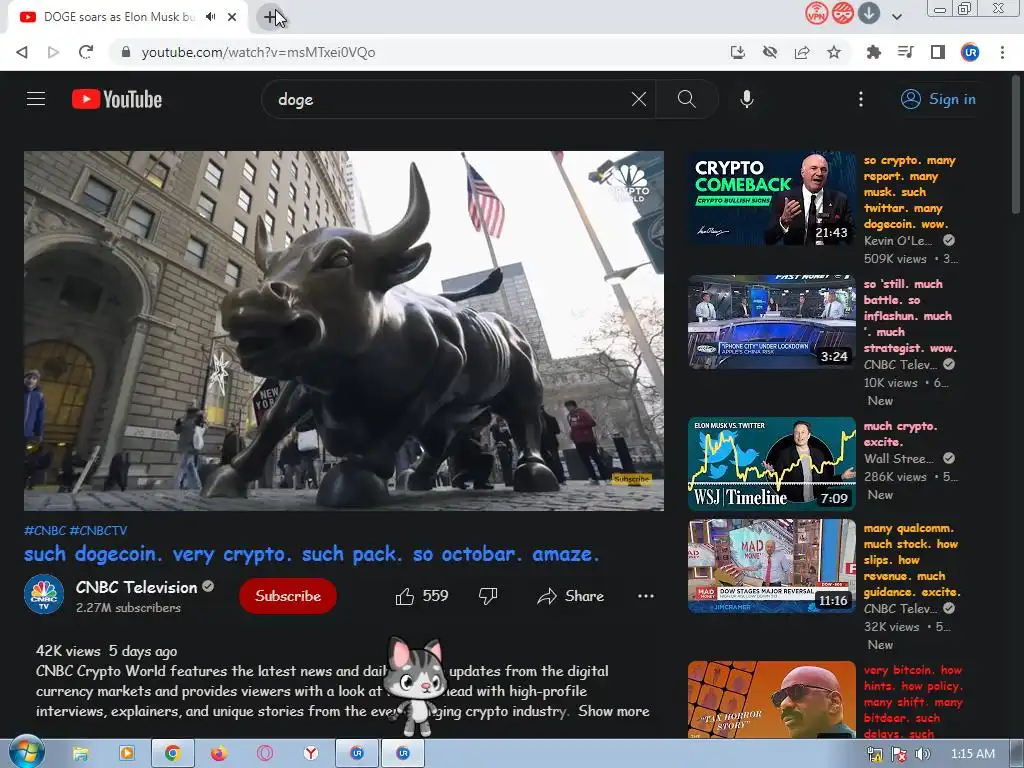Open the #CNBC hashtag link
The image size is (1024, 768).
click(44, 530)
